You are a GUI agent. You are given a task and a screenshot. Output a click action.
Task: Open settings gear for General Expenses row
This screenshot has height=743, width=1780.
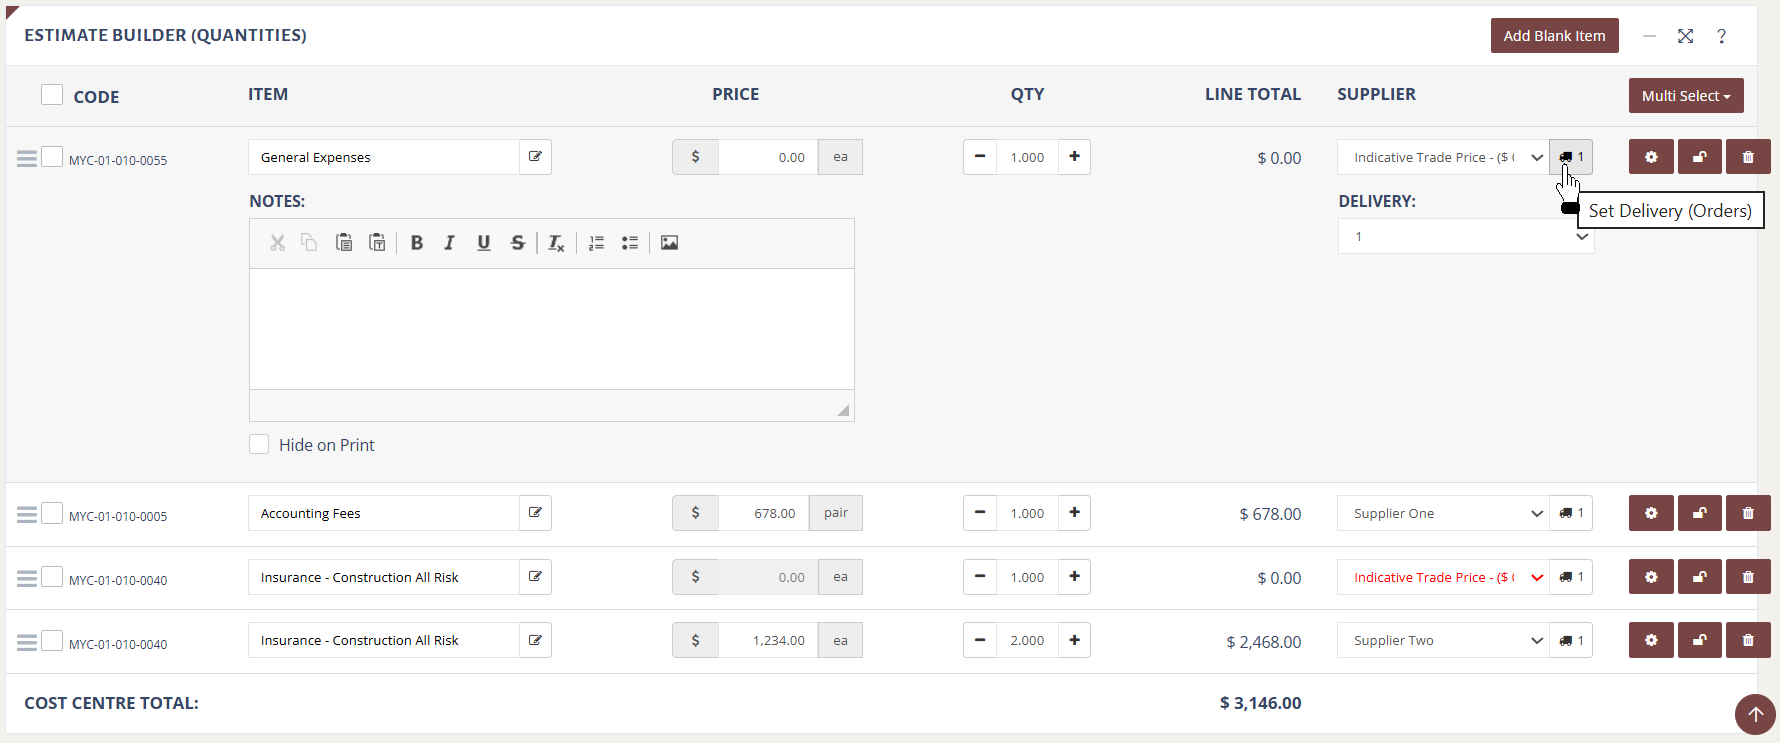[1650, 157]
